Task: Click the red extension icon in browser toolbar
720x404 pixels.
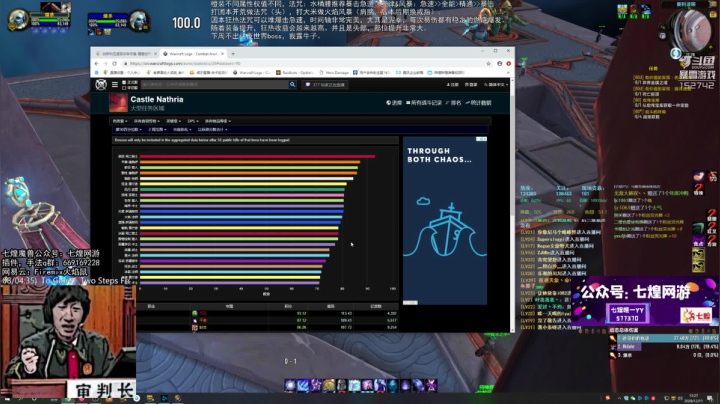Action: click(x=508, y=63)
